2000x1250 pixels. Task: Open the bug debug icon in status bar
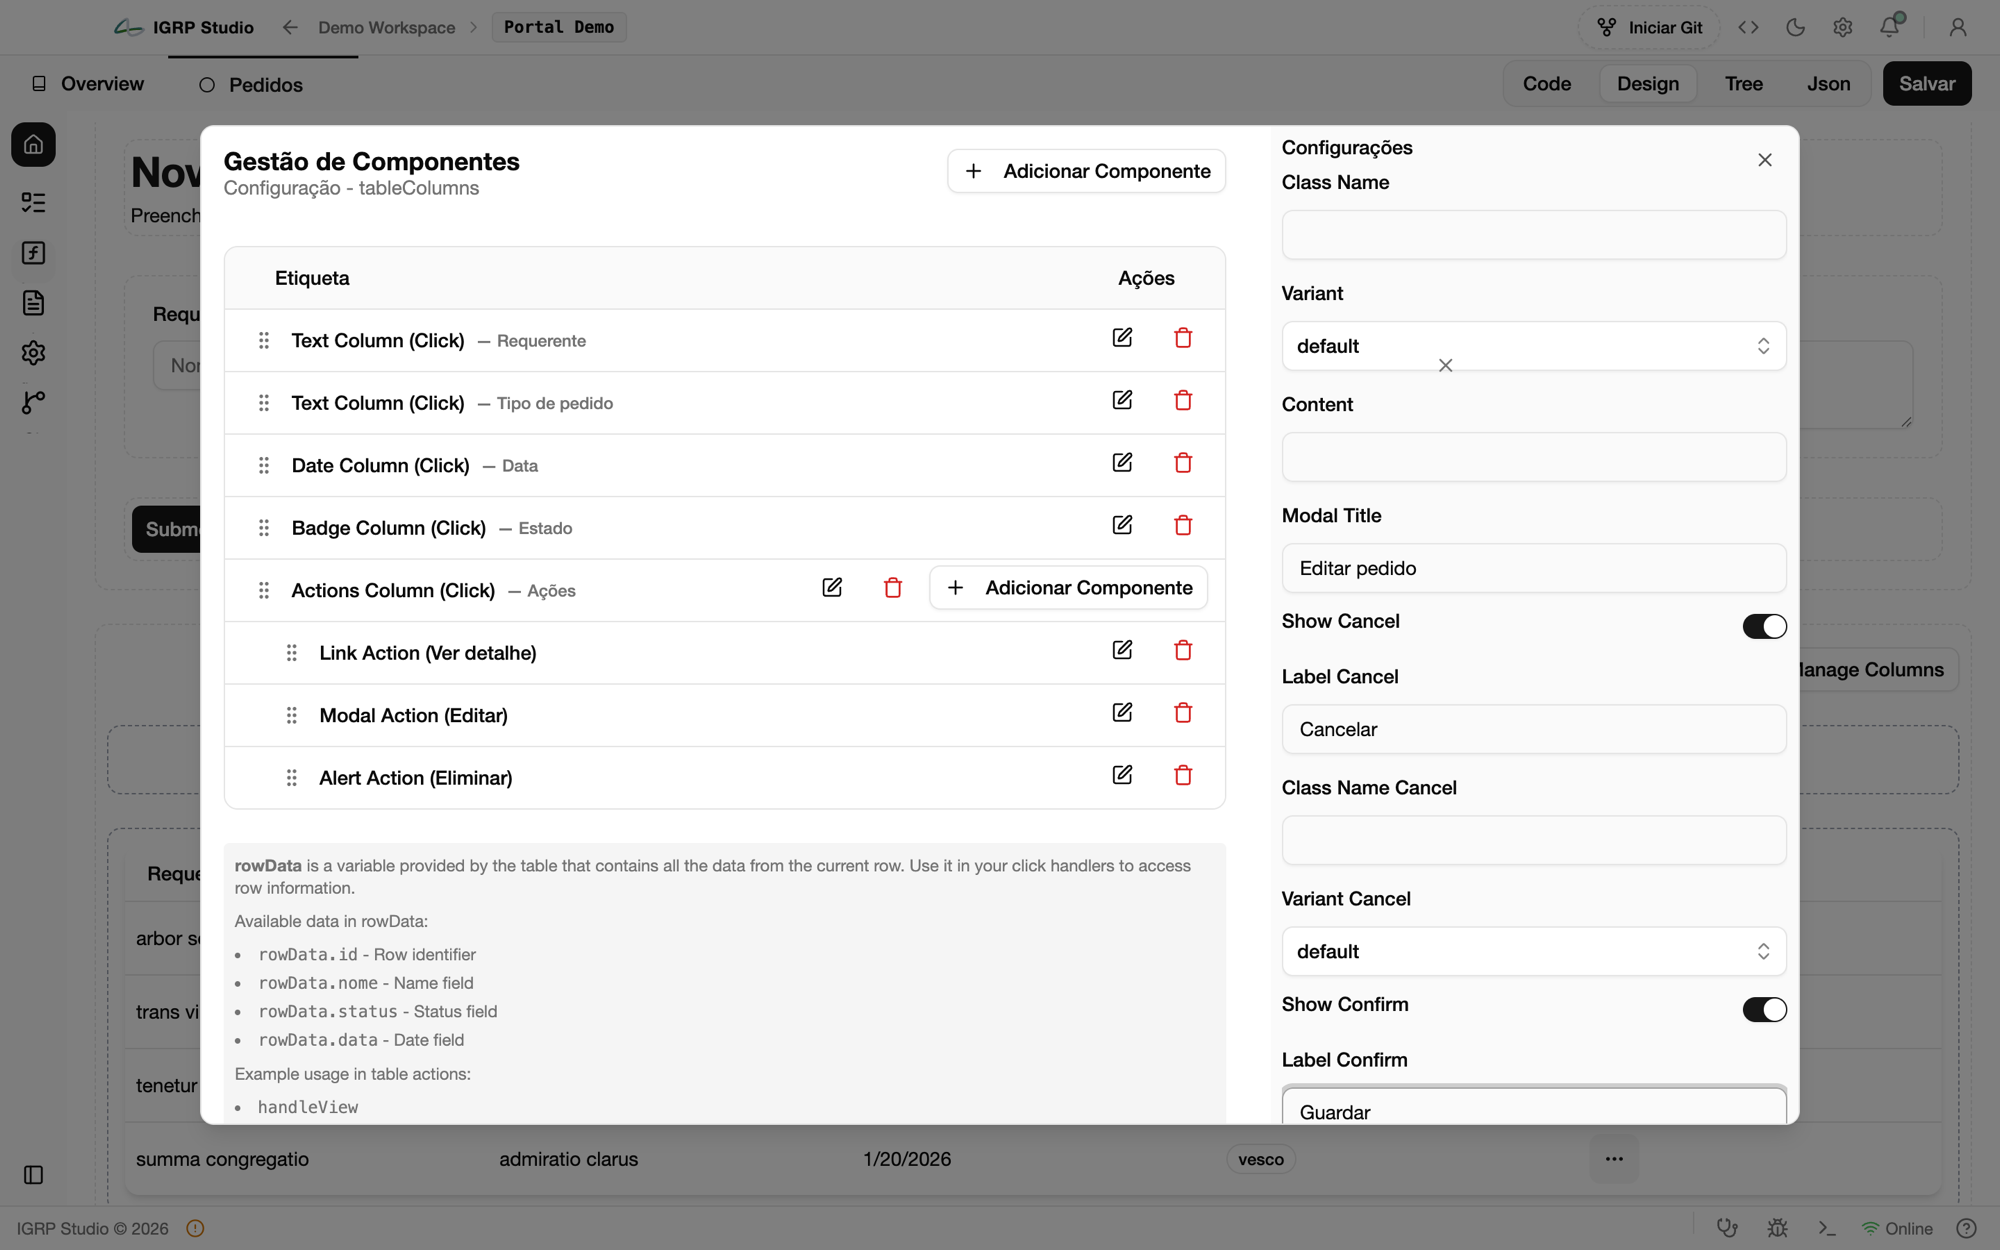pos(1777,1228)
